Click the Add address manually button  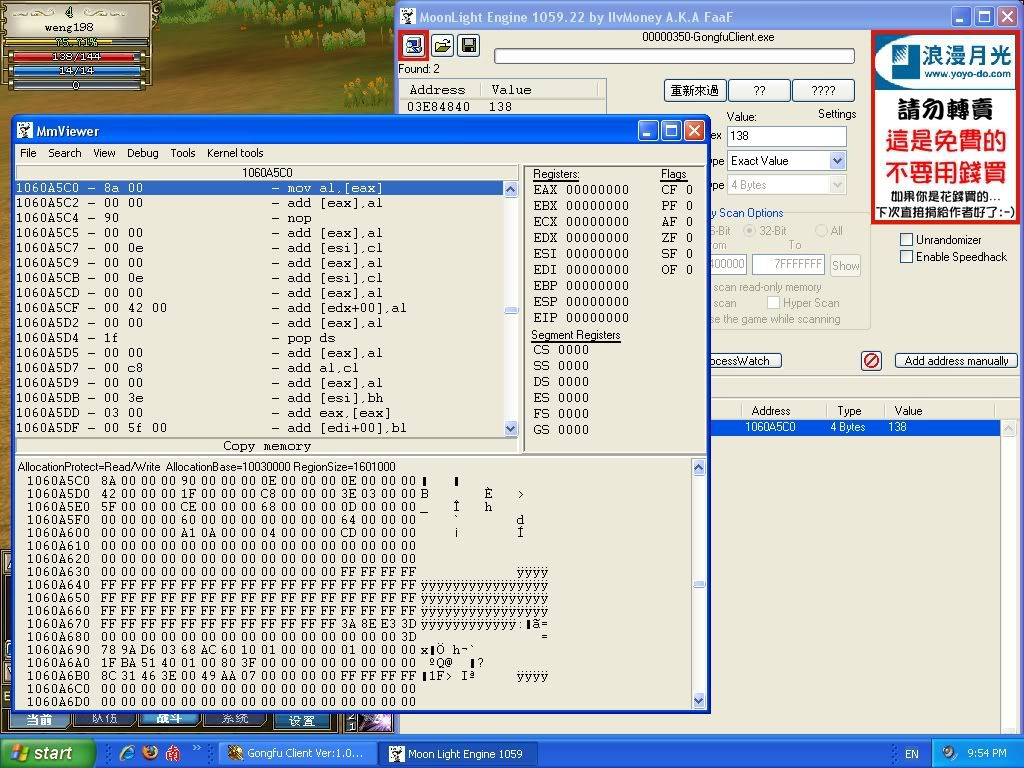955,361
